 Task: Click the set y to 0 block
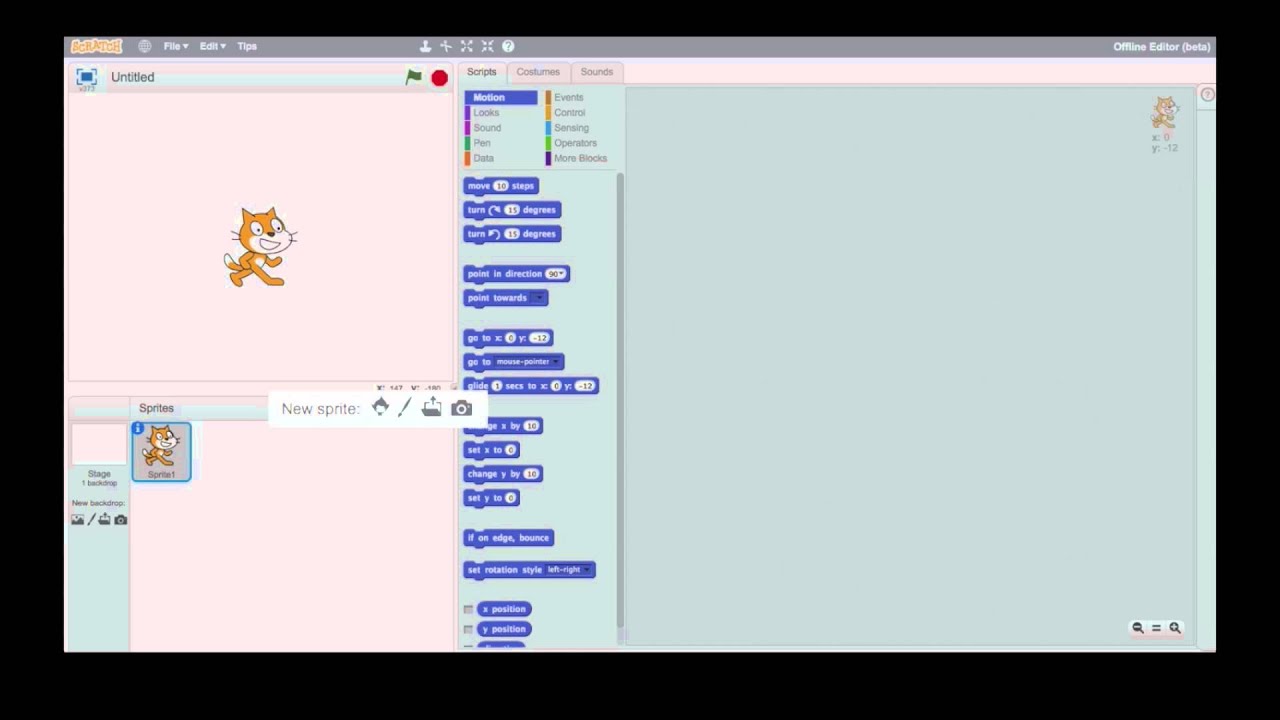coord(491,498)
